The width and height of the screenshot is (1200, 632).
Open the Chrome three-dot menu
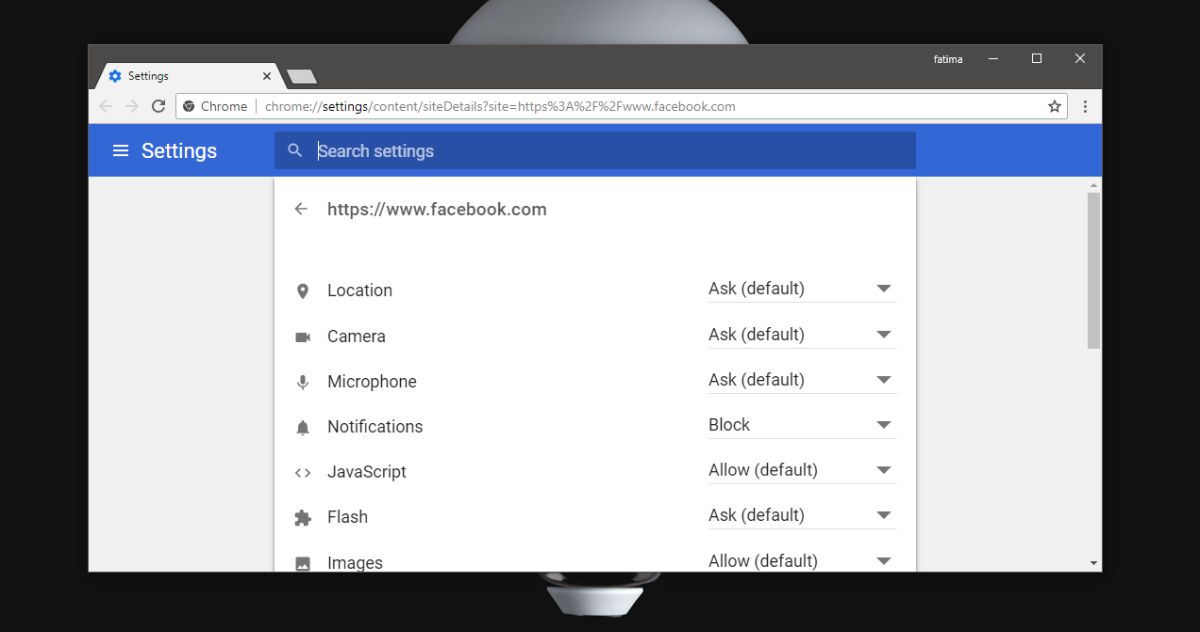pyautogui.click(x=1085, y=106)
